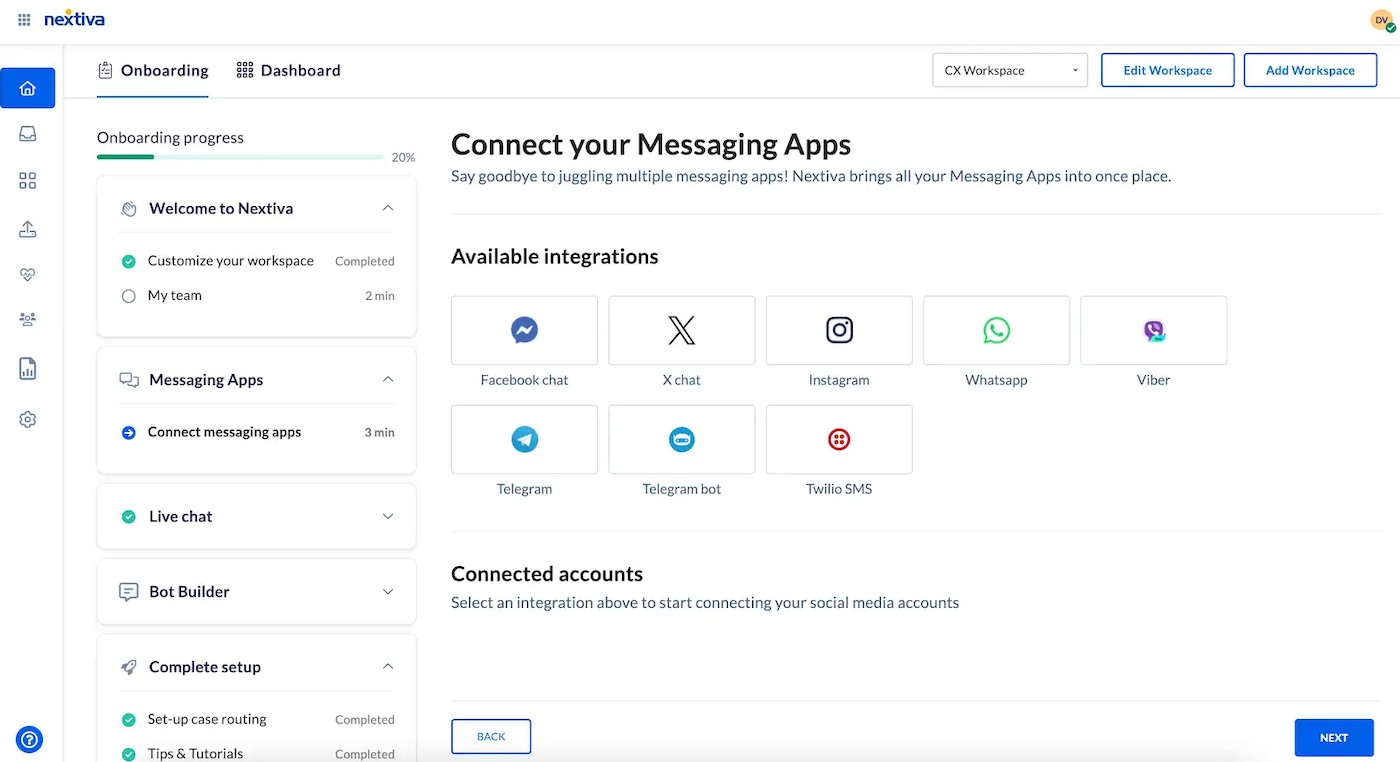
Task: Open the reports chart sidebar icon
Action: [28, 369]
